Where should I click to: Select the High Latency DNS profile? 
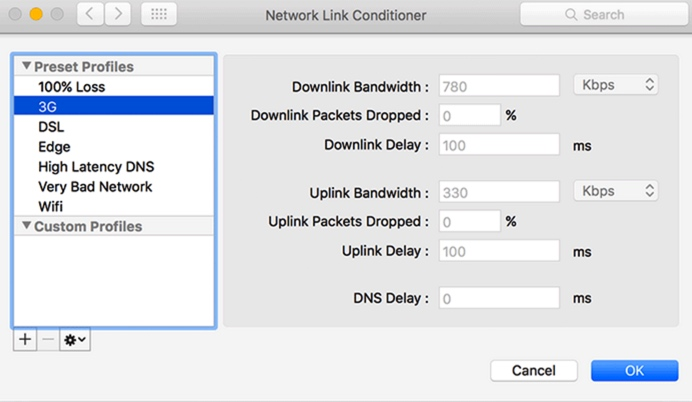(x=114, y=166)
